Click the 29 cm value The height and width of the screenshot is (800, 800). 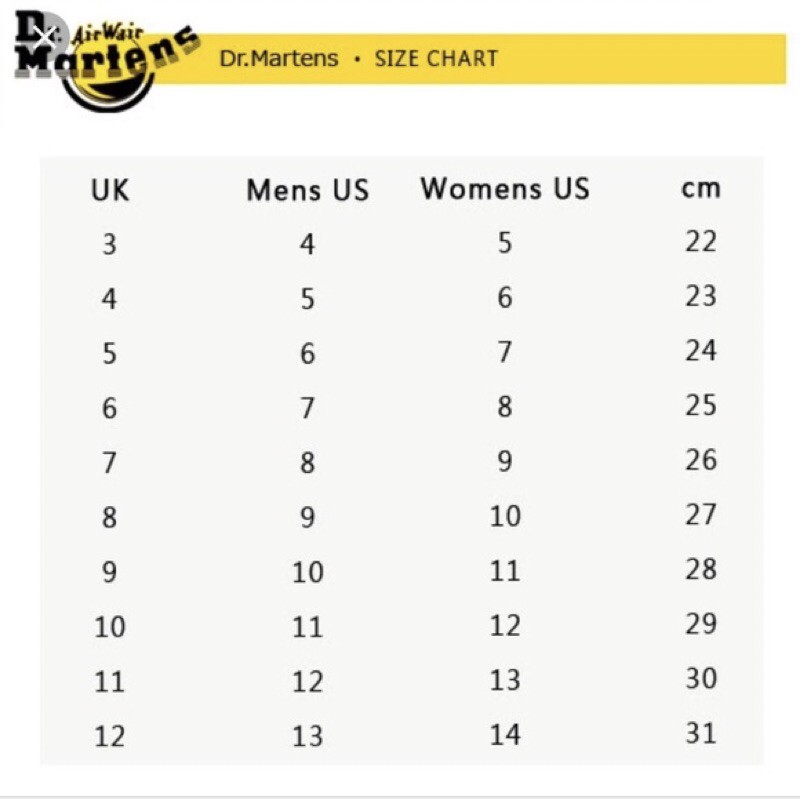[701, 624]
